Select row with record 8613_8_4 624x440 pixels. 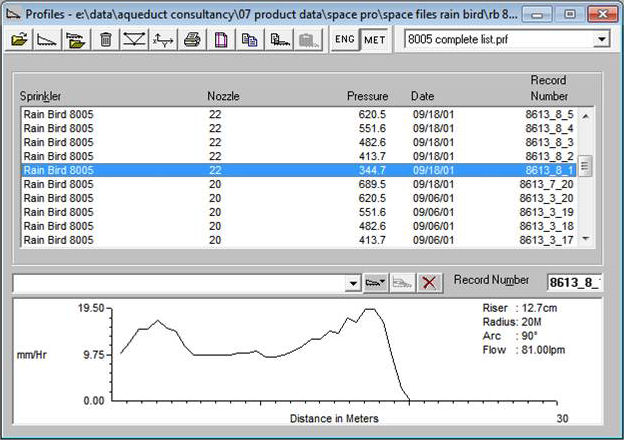(x=298, y=128)
